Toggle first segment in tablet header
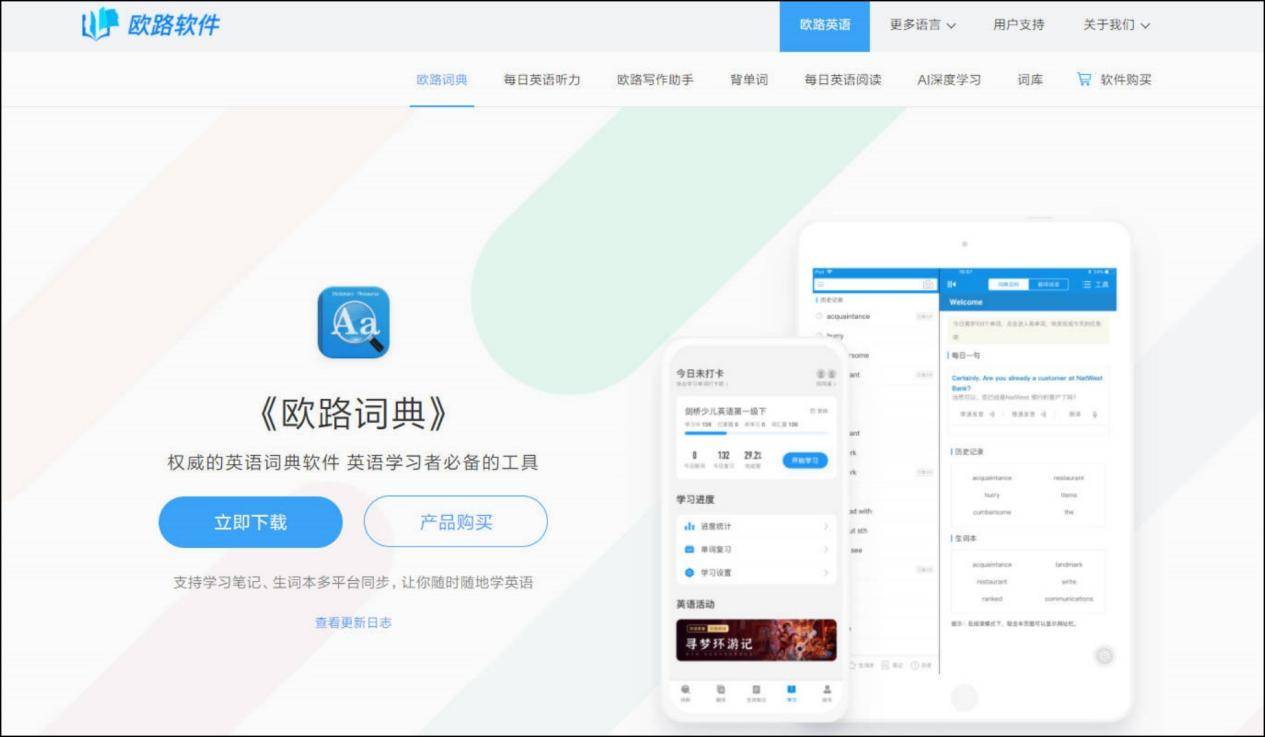The width and height of the screenshot is (1265, 737). [x=1009, y=285]
